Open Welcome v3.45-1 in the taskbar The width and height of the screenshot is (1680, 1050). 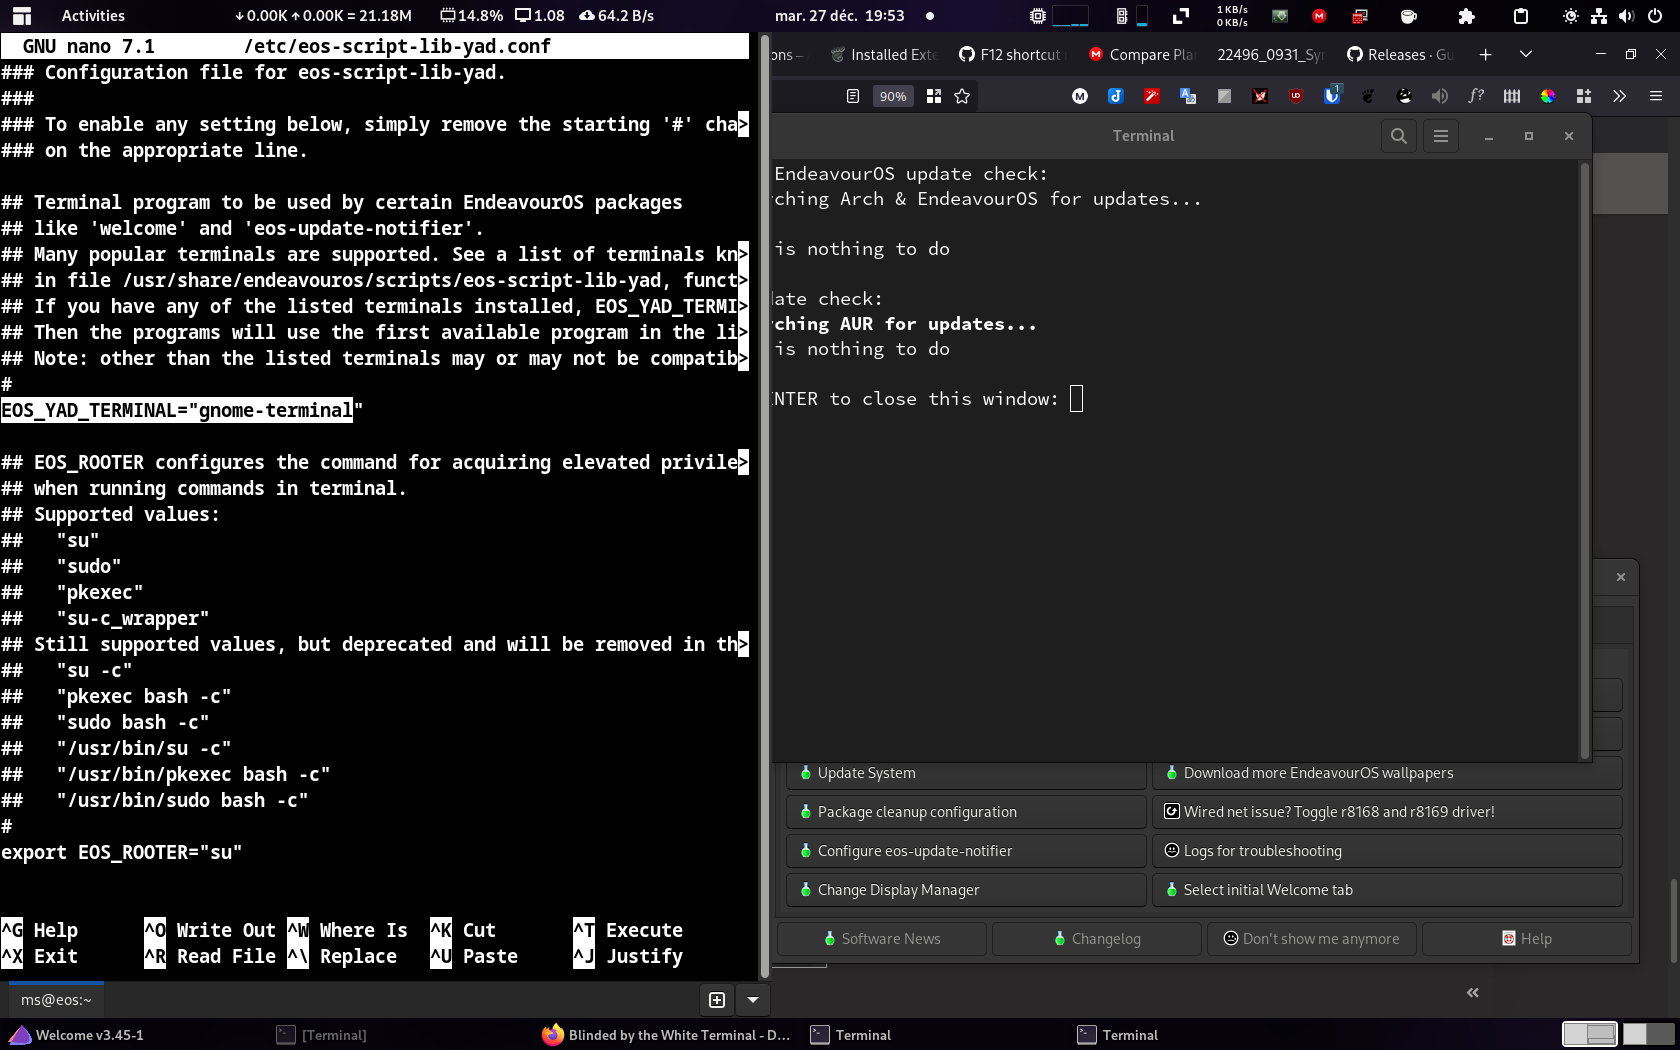pos(78,1035)
